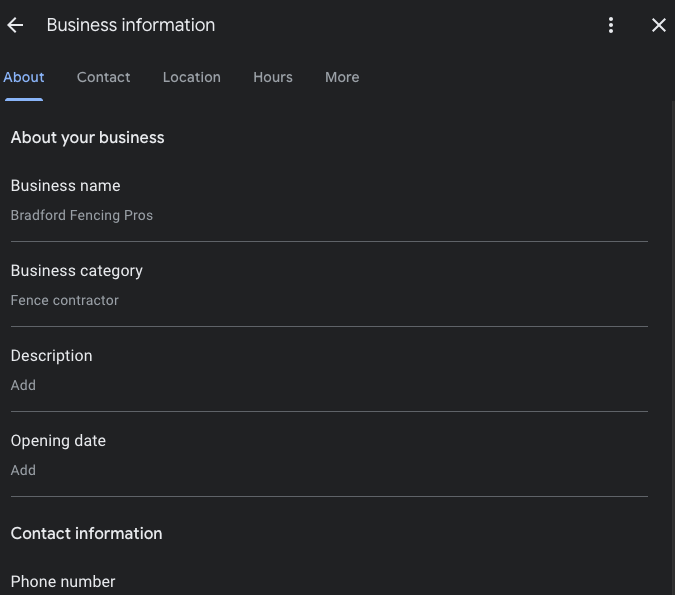
Task: Close the Business information panel
Action: pos(659,25)
